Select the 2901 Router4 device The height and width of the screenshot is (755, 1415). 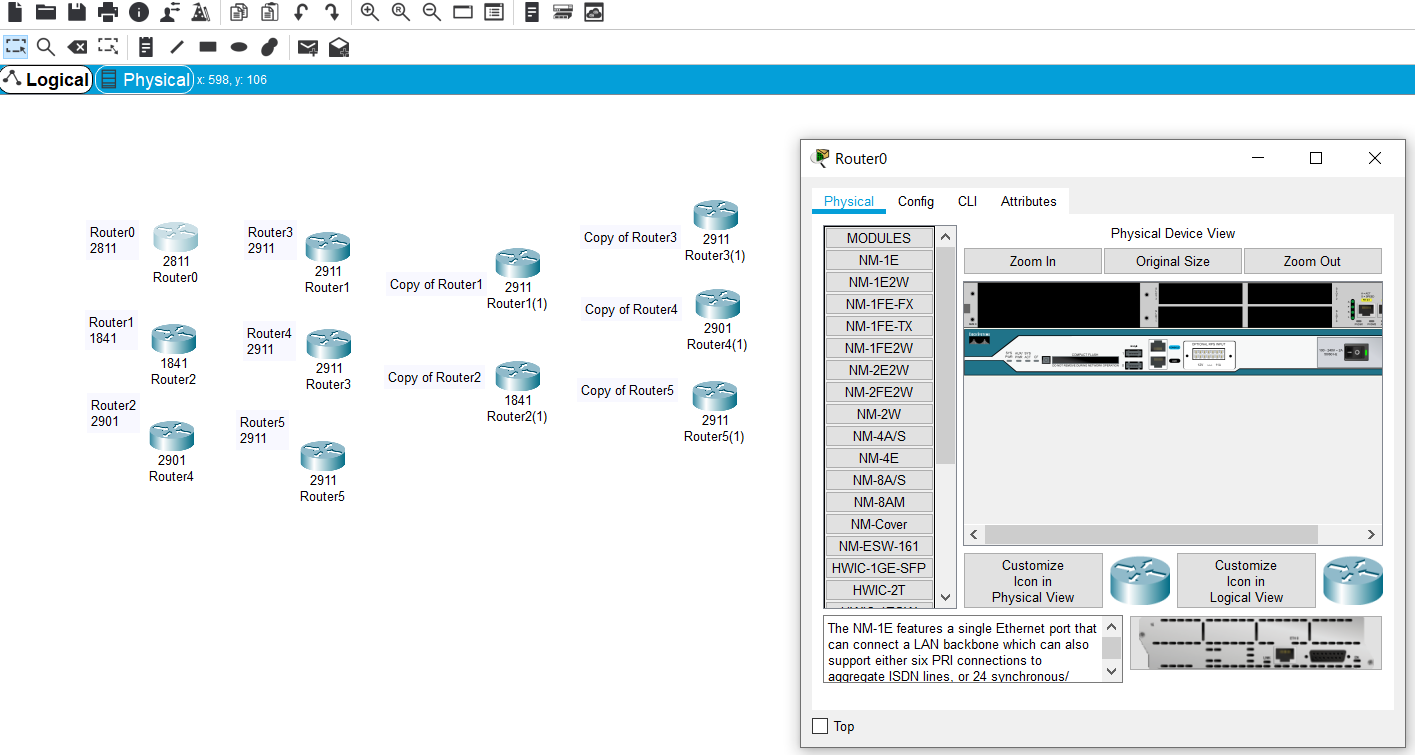pyautogui.click(x=172, y=437)
